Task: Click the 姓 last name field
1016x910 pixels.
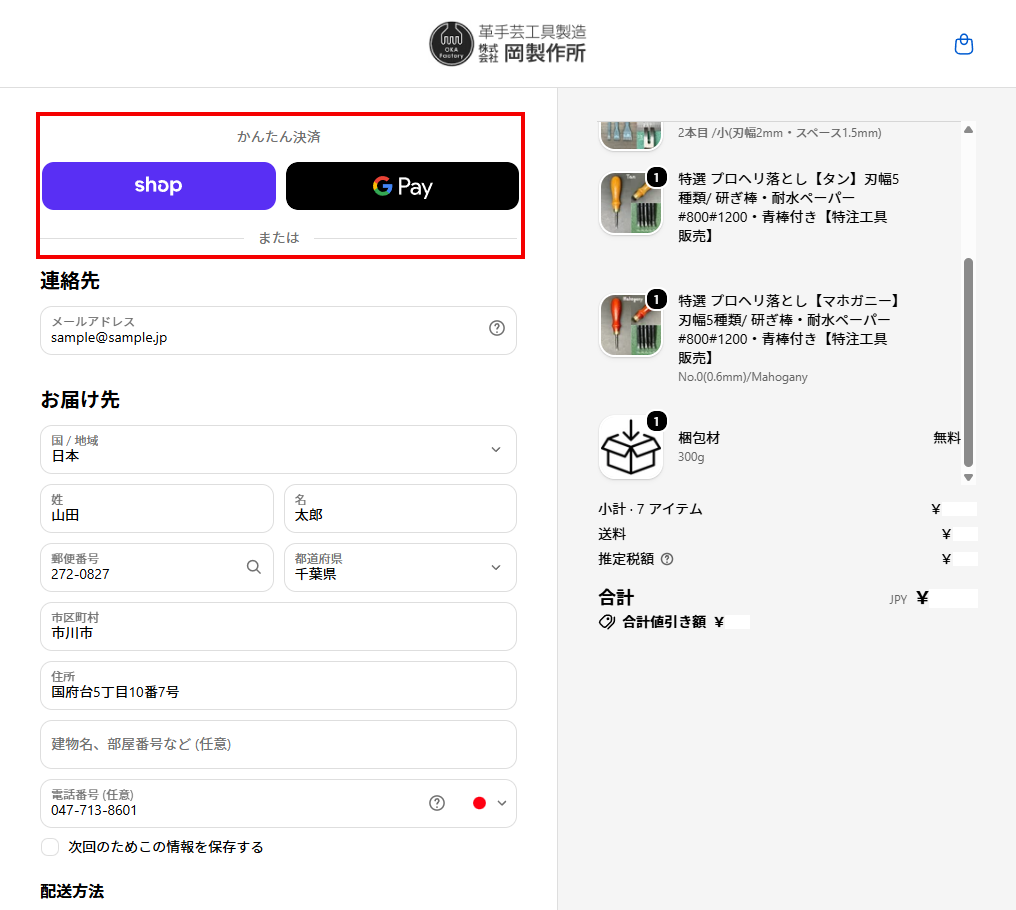Action: [x=157, y=508]
